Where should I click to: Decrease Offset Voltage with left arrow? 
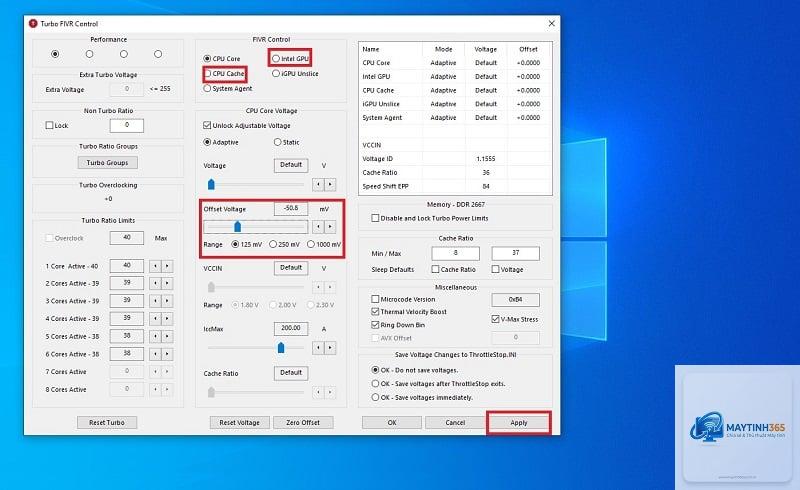[318, 226]
